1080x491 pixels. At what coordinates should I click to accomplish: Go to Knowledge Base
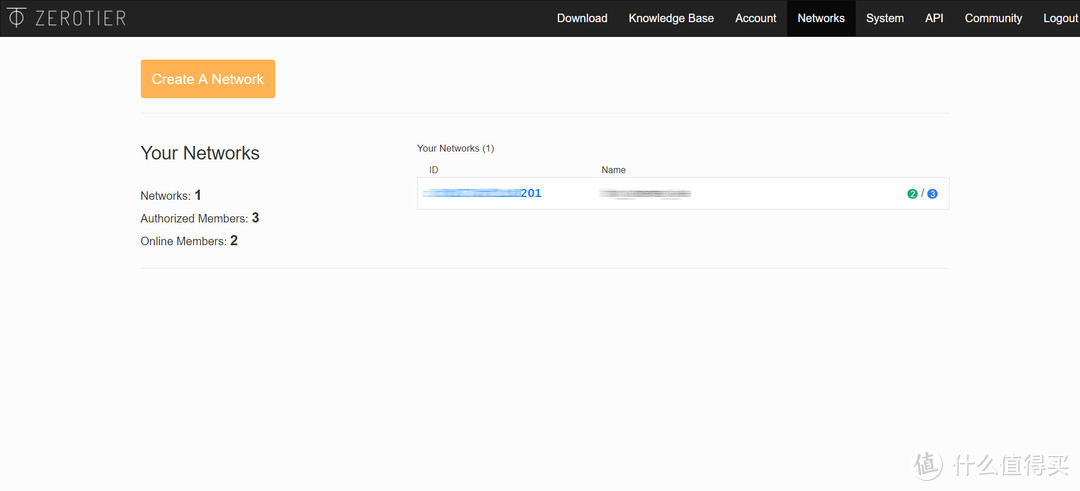pos(671,18)
